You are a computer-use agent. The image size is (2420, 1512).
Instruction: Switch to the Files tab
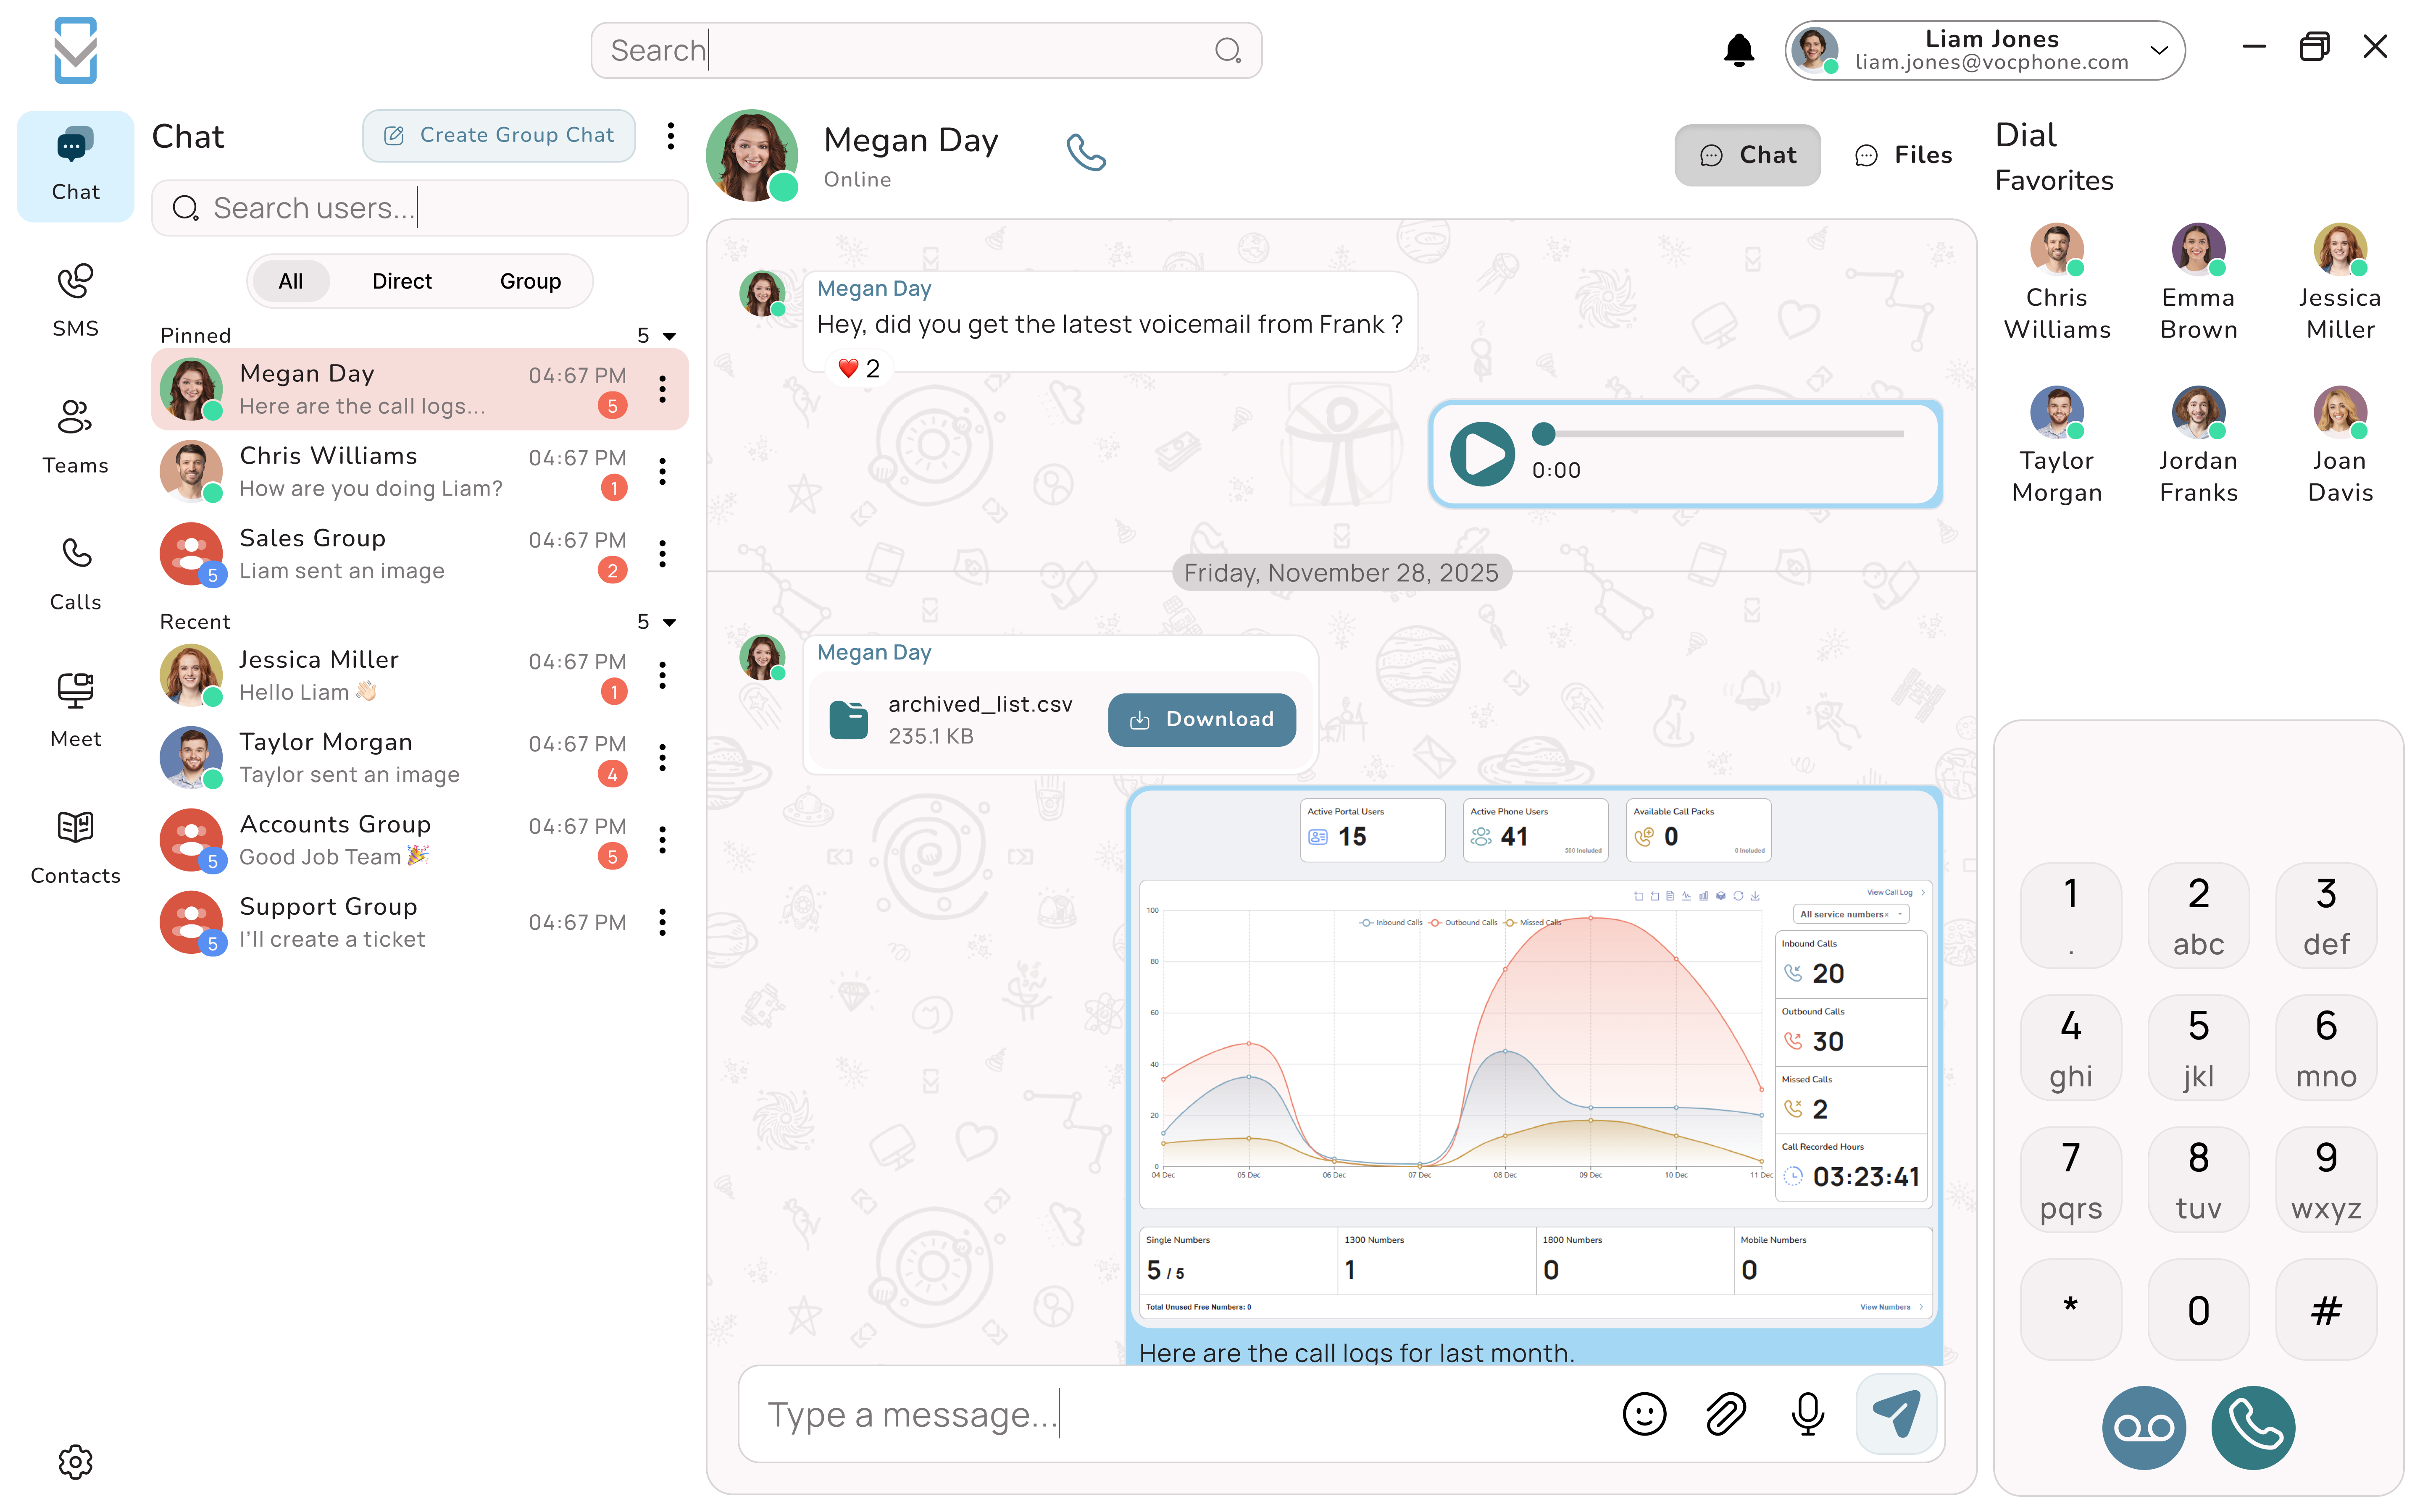1903,154
